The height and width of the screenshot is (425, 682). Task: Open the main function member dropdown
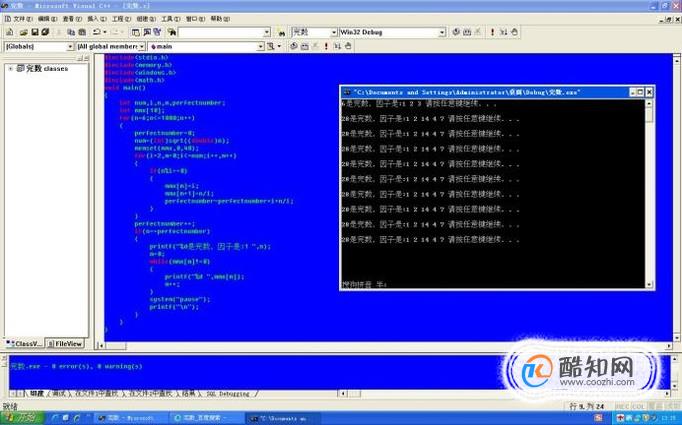coord(260,47)
